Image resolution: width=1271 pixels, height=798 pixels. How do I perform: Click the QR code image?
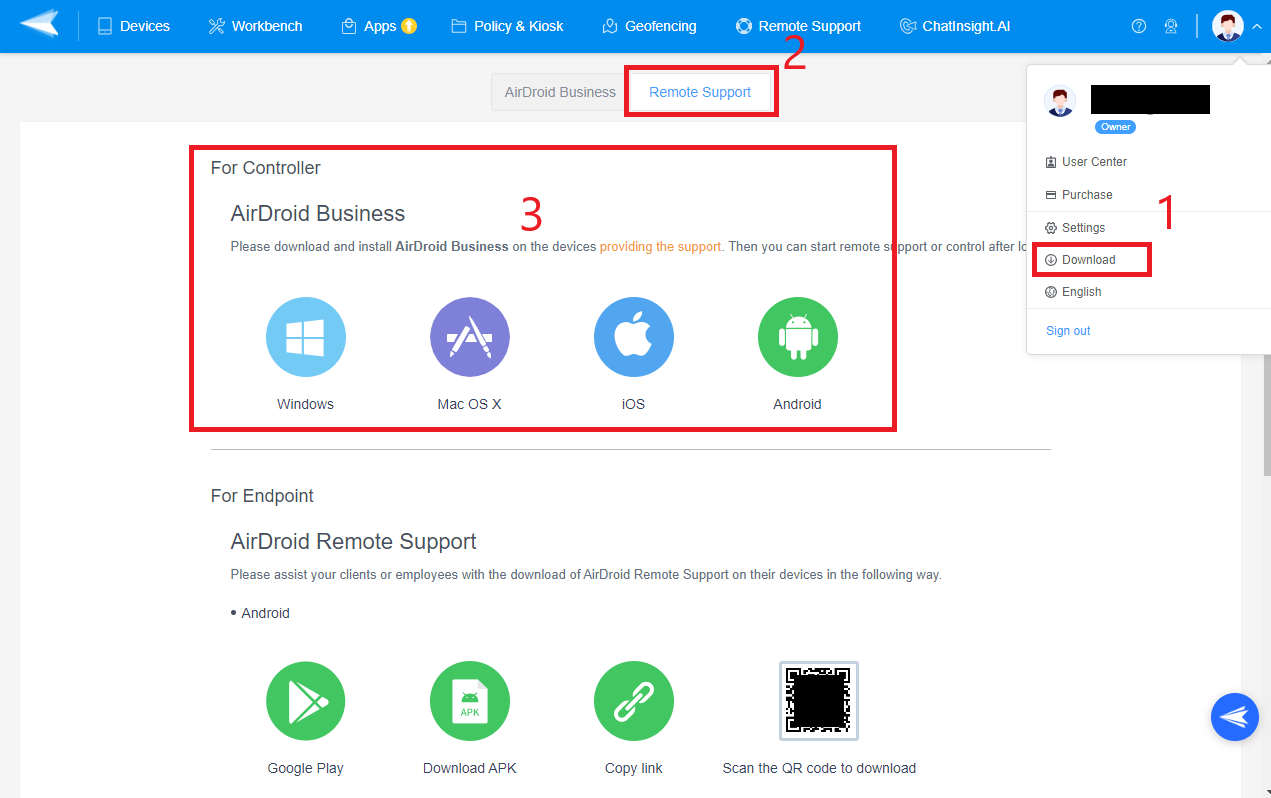coord(819,701)
